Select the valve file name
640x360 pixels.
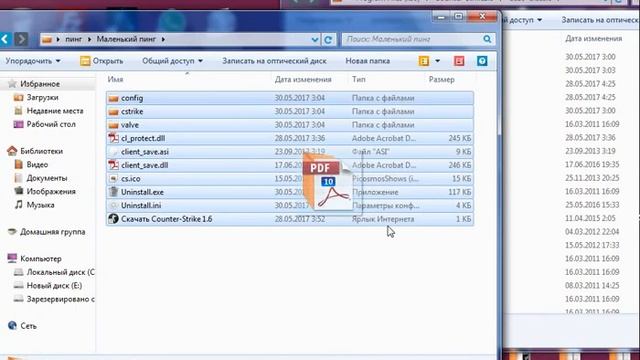[x=130, y=125]
